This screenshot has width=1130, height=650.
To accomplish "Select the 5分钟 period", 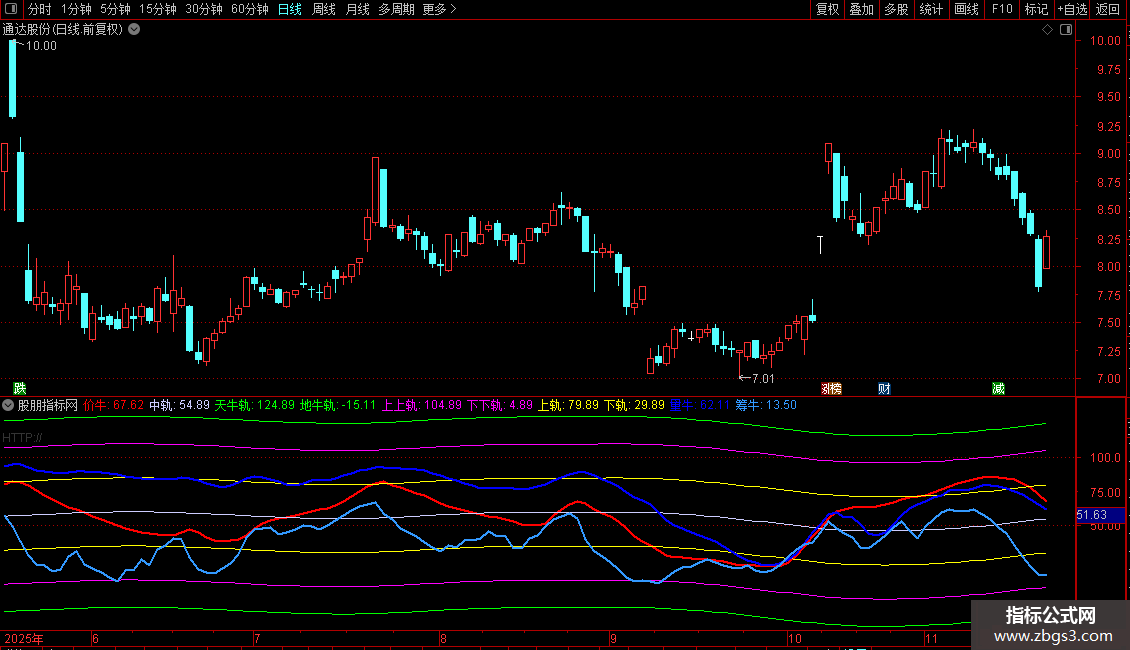I will point(115,9).
